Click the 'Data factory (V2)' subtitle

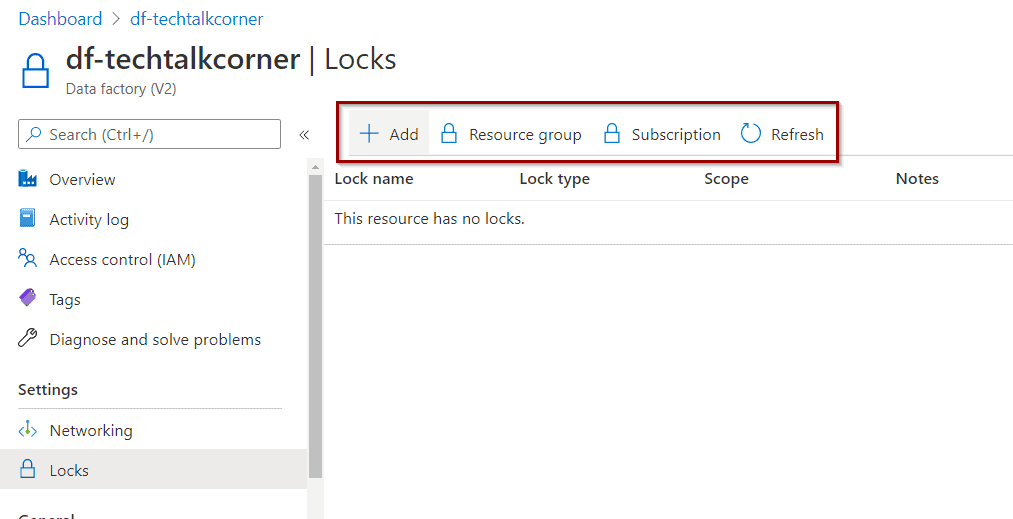point(121,89)
